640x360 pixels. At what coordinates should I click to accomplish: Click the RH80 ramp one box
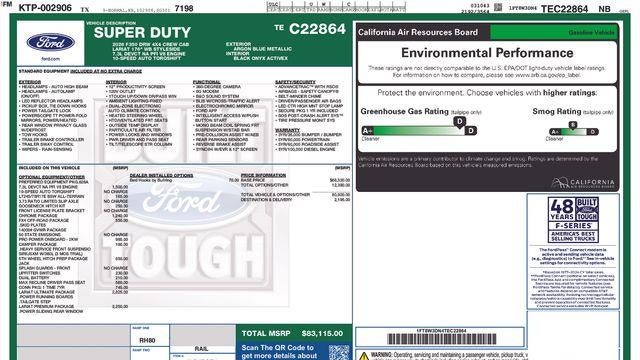pyautogui.click(x=149, y=337)
